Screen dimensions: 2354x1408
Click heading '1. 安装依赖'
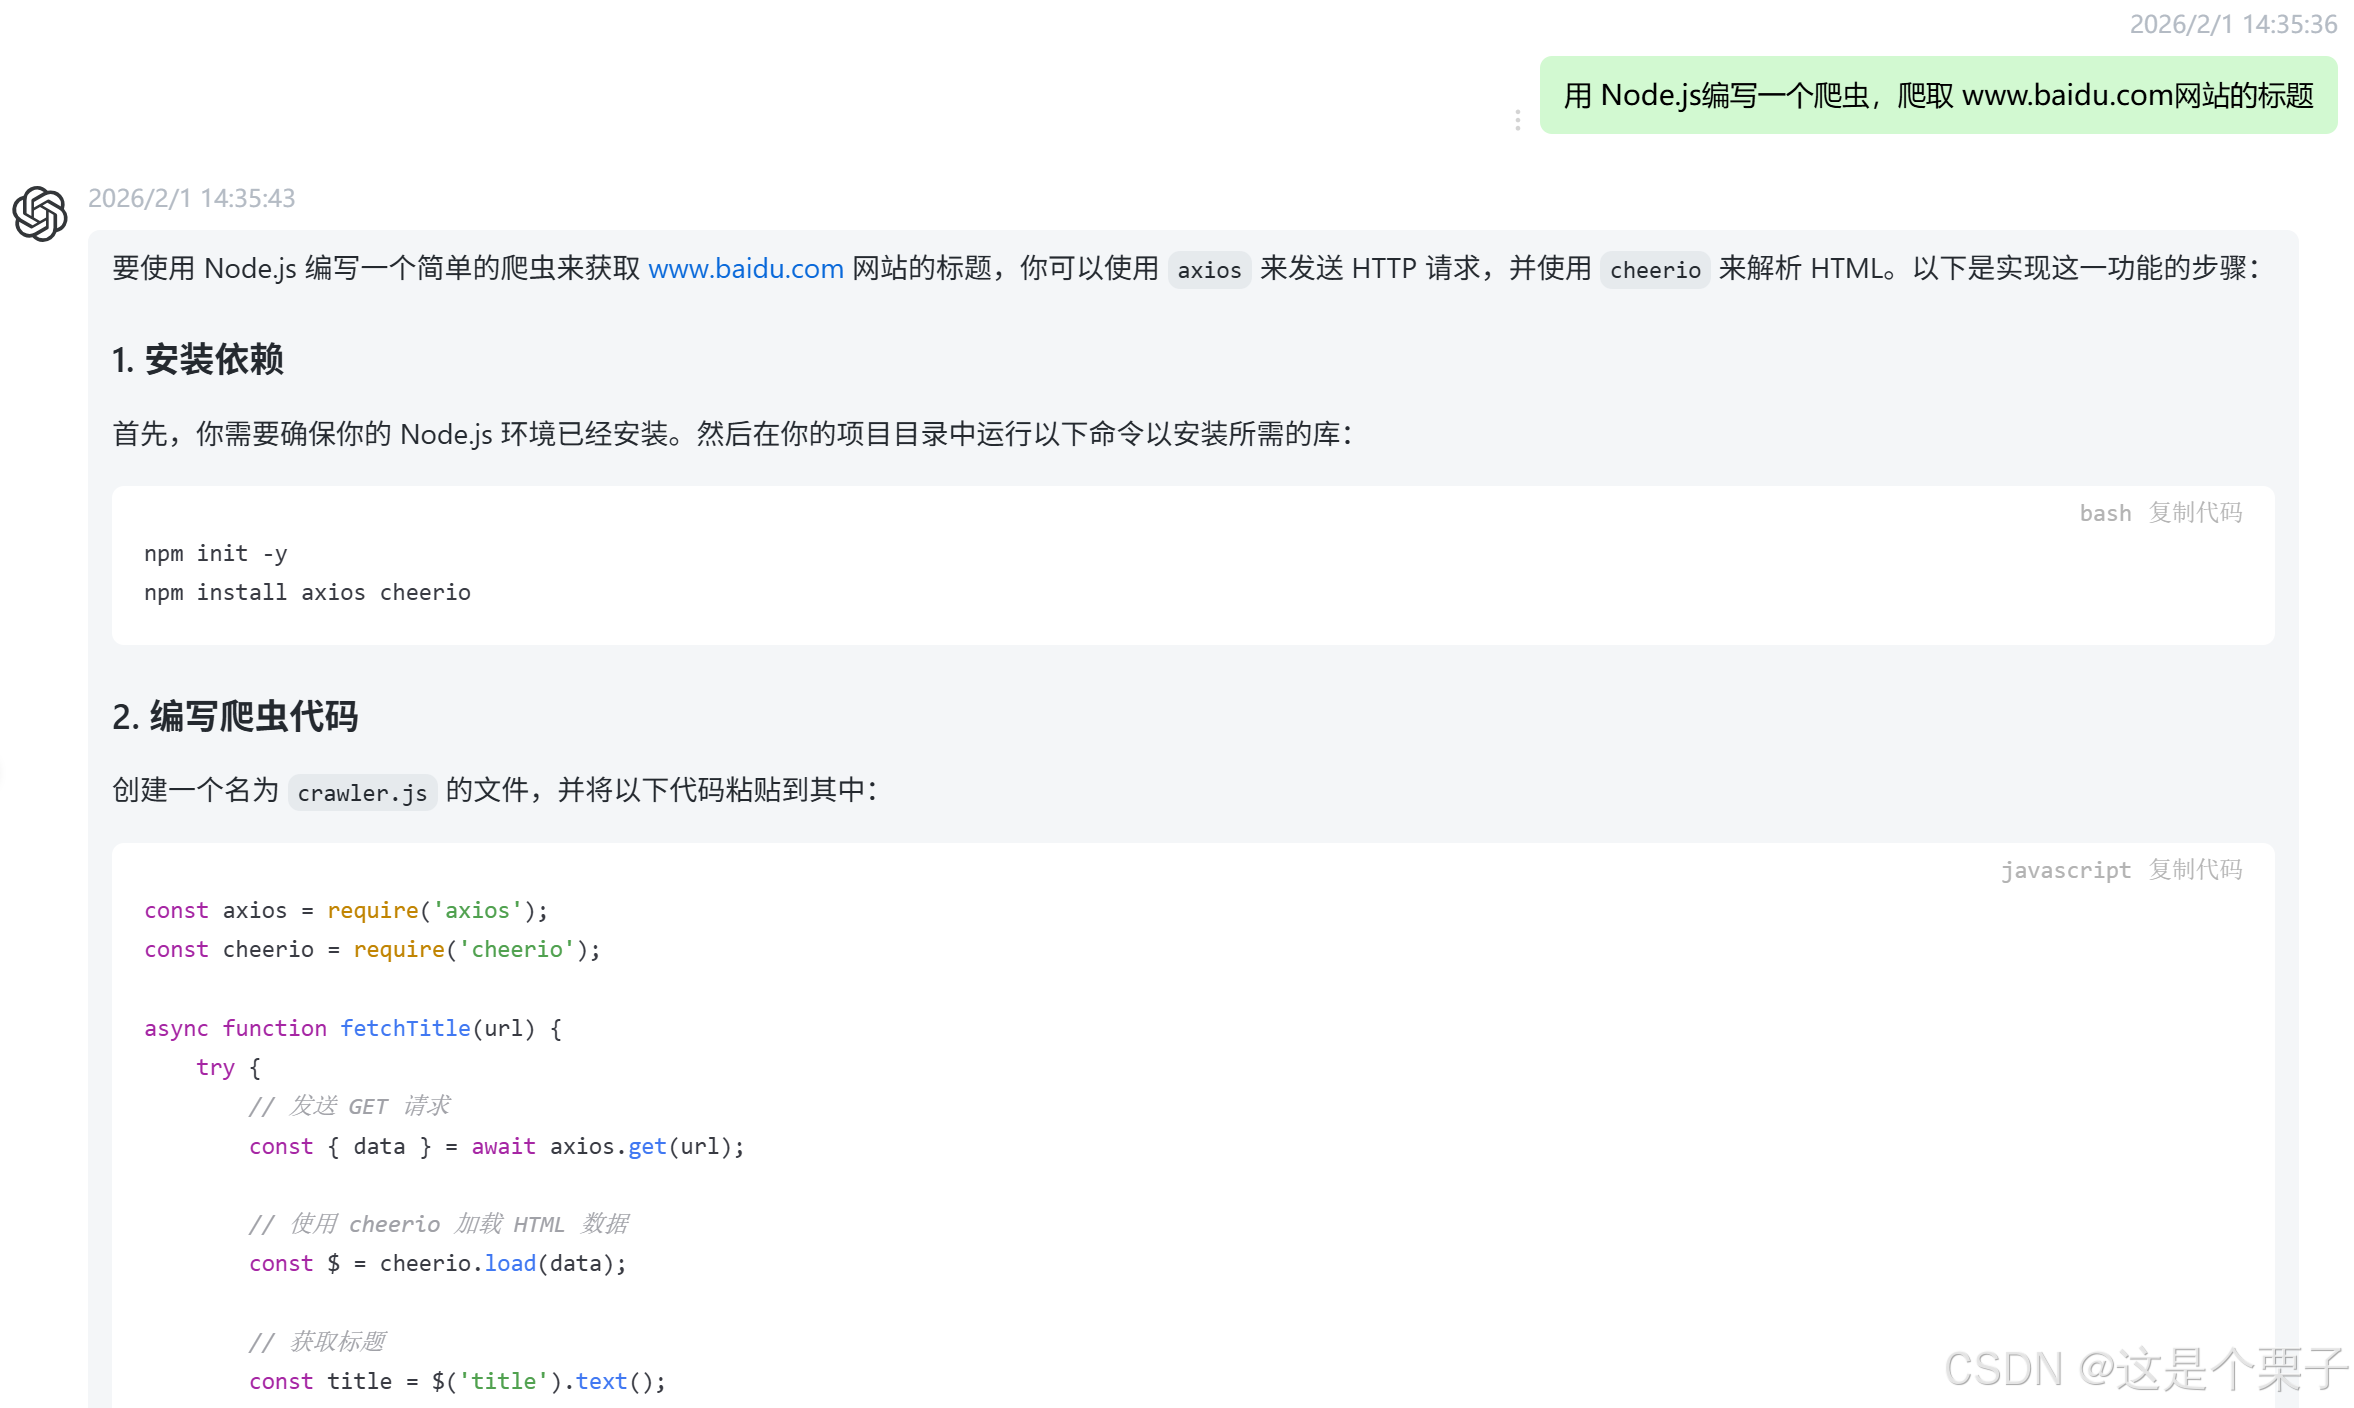[198, 359]
